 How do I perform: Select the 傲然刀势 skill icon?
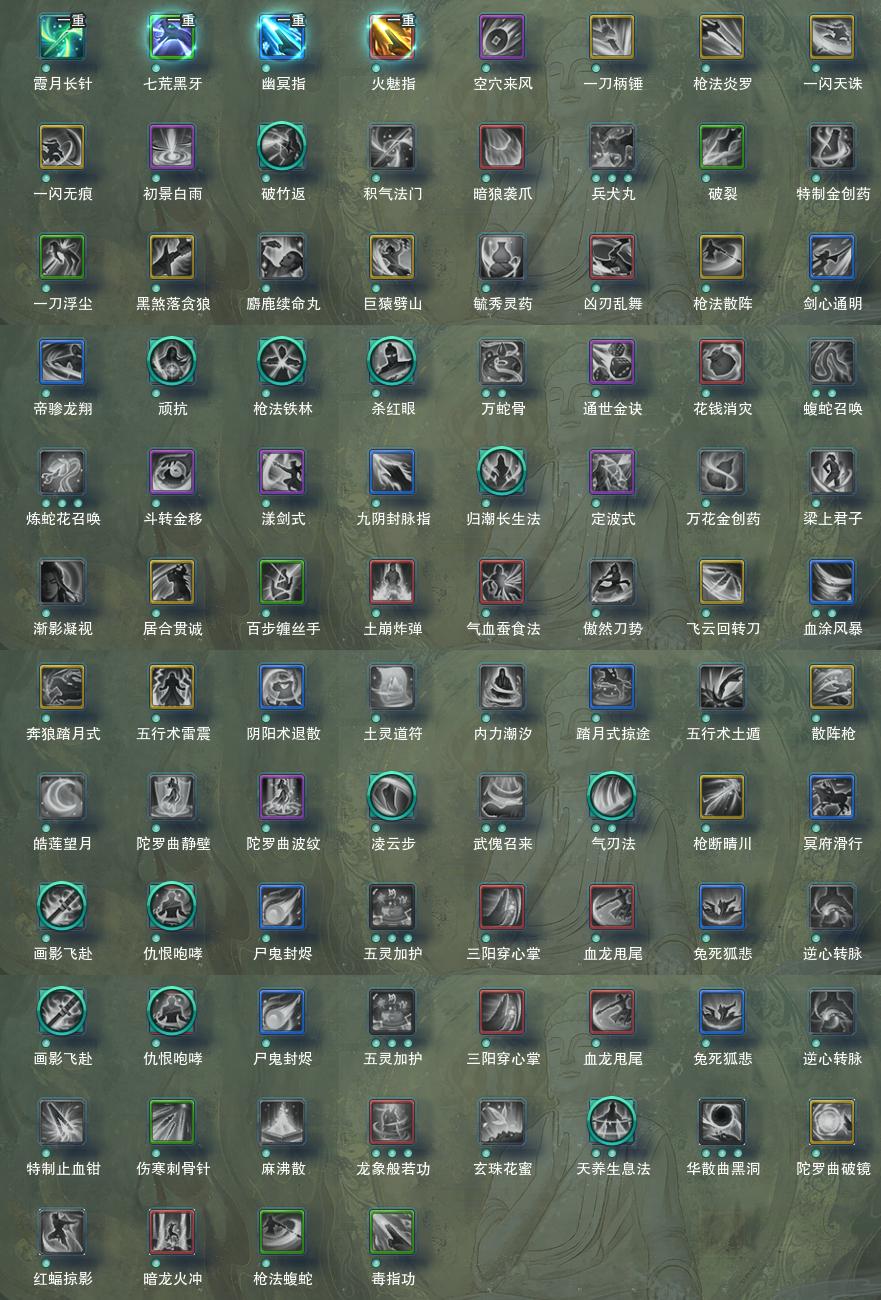pyautogui.click(x=612, y=582)
